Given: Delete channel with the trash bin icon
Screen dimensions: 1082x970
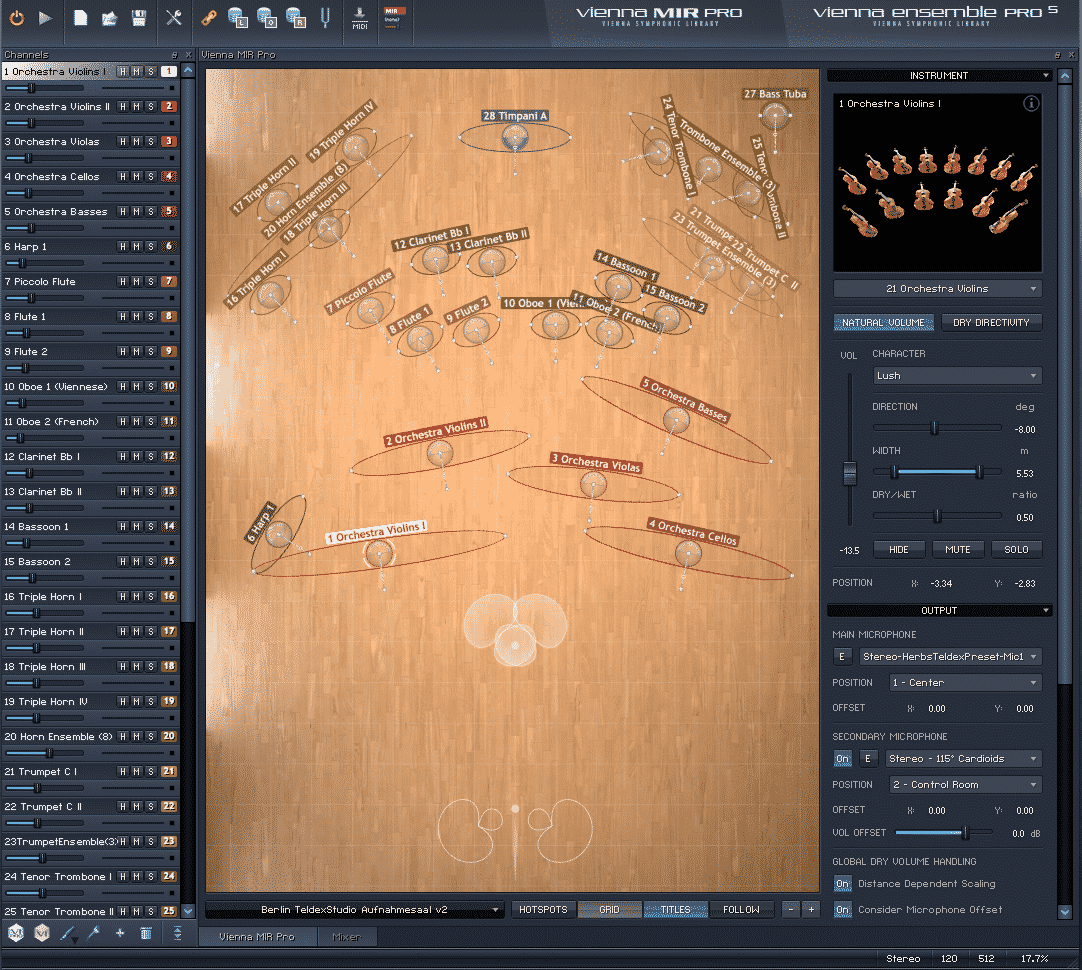Looking at the screenshot, I should tap(146, 933).
